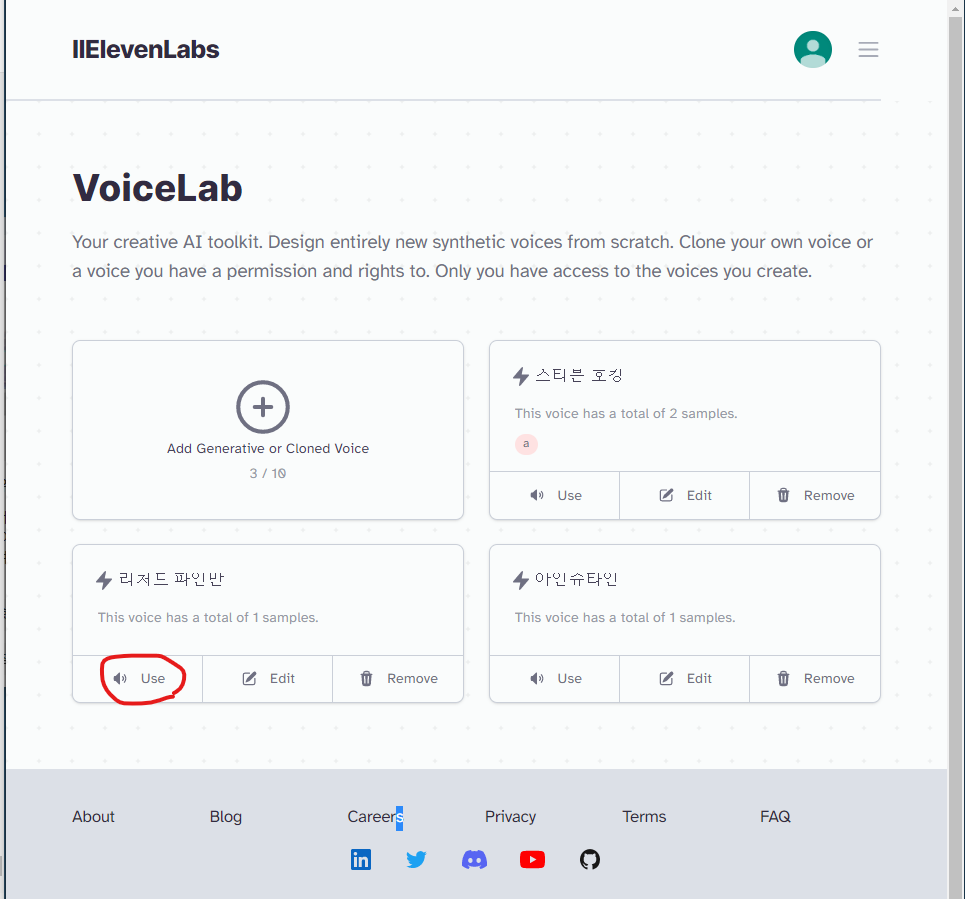Click the '3 / 10' voice count text

coord(268,473)
